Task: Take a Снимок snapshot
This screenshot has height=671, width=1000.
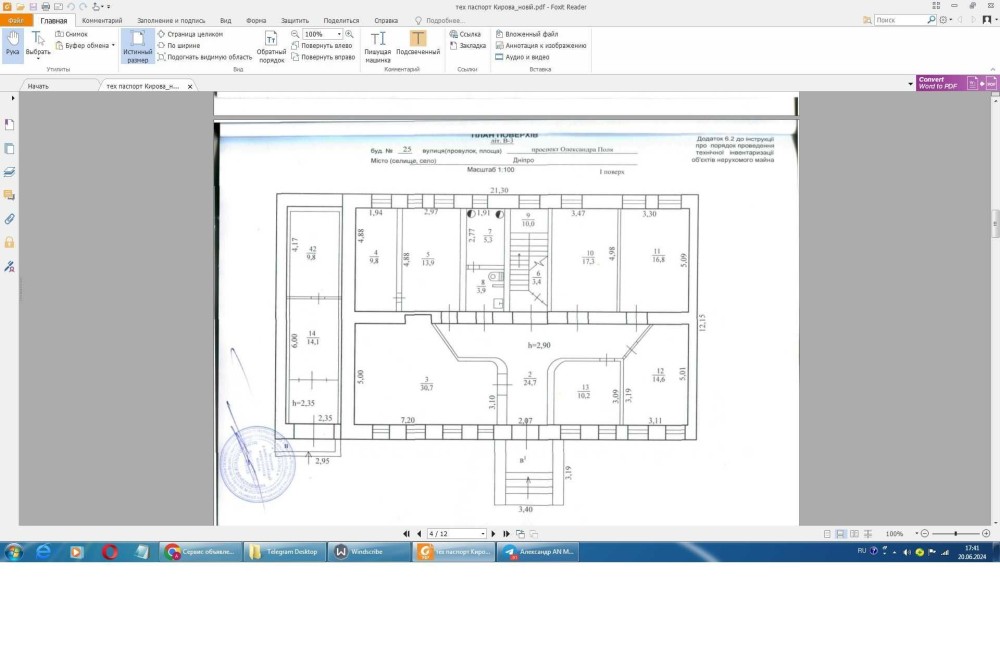Action: pos(71,34)
